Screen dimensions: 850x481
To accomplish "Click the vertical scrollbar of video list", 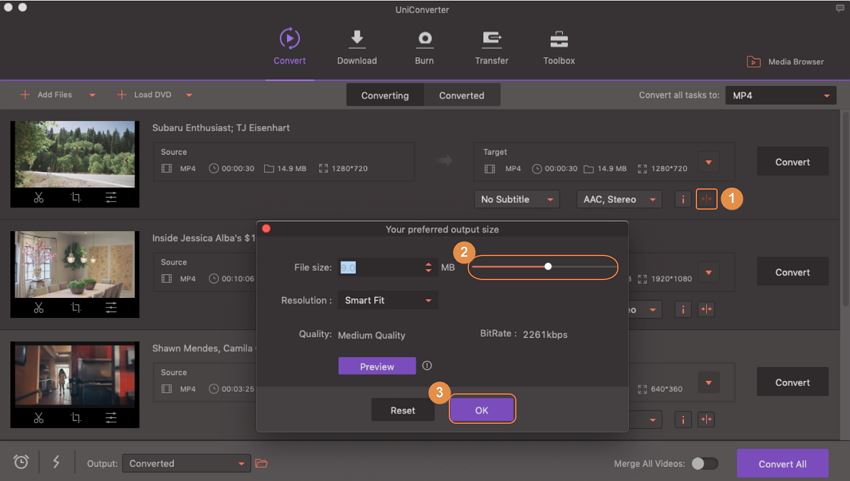I will click(x=845, y=211).
